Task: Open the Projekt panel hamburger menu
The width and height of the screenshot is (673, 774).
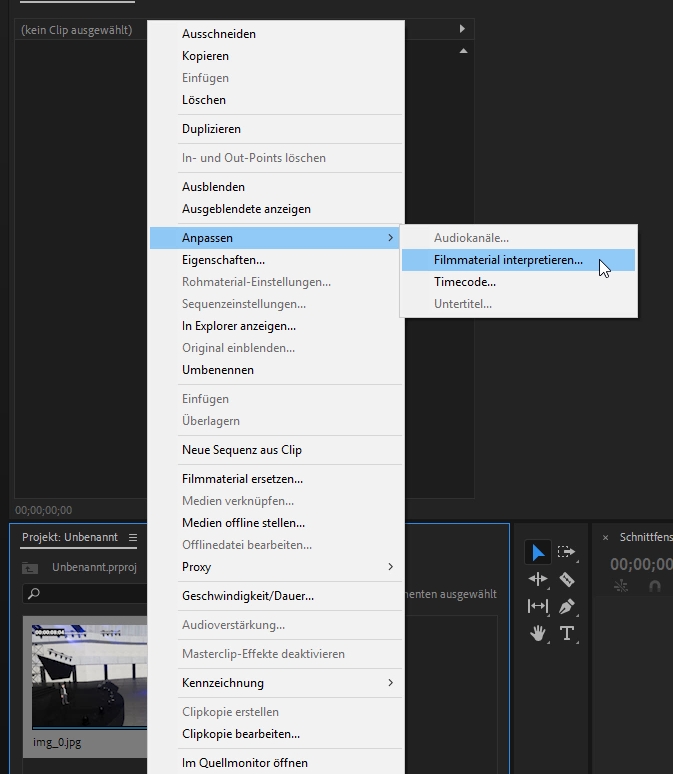Action: click(x=133, y=537)
